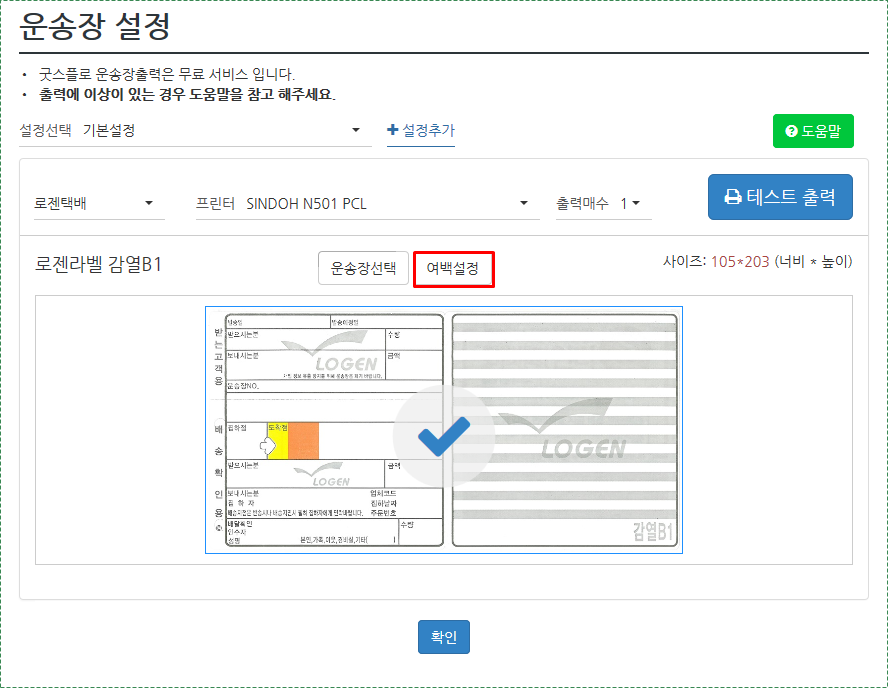Open the SINDOH N501 PCL printer dropdown
888x688 pixels.
(x=367, y=203)
